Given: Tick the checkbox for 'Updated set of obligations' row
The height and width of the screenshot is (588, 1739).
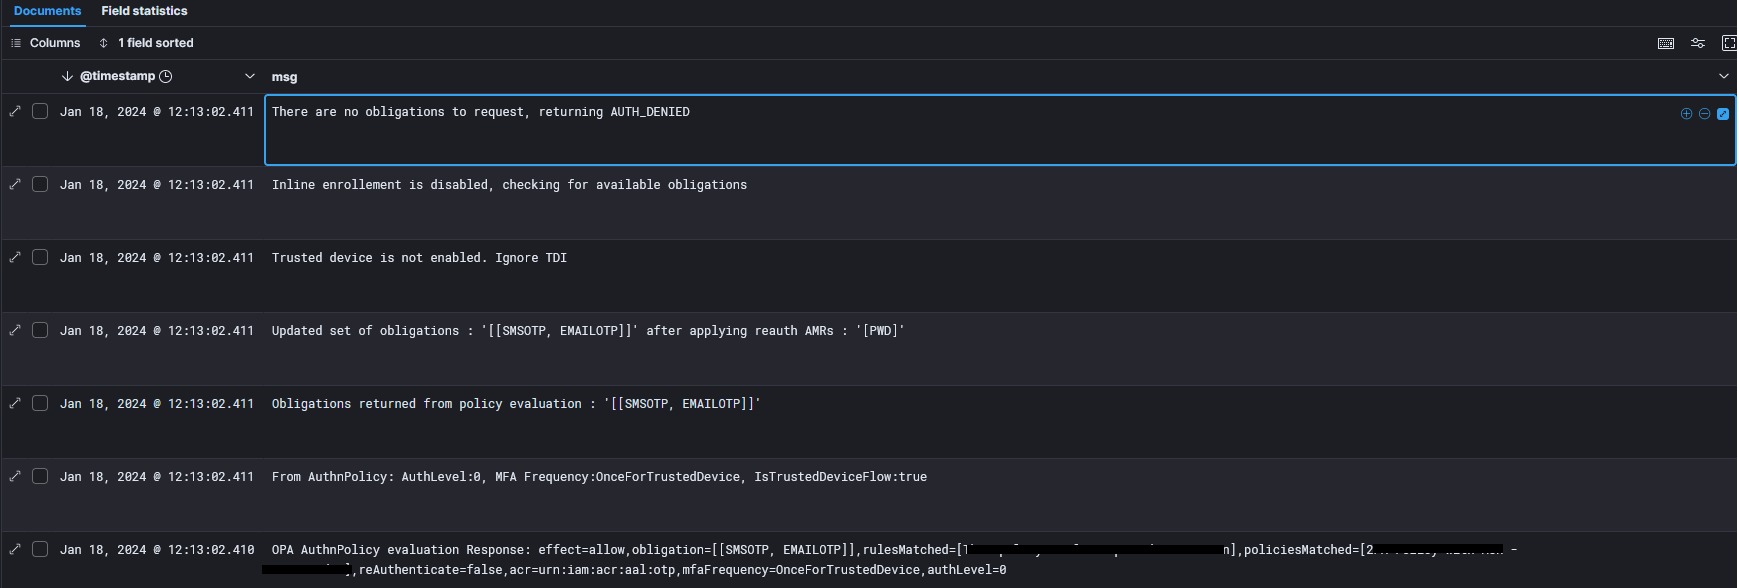Looking at the screenshot, I should point(40,330).
